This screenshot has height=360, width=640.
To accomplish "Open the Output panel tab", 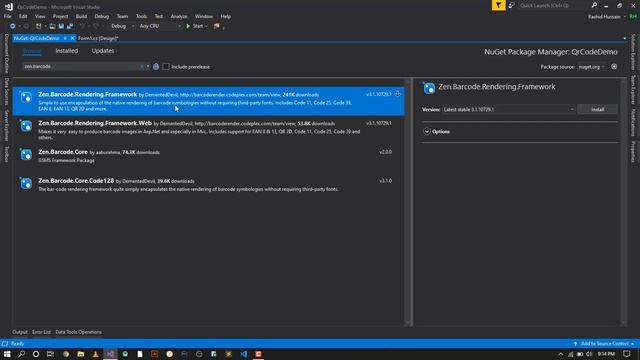I will point(20,332).
